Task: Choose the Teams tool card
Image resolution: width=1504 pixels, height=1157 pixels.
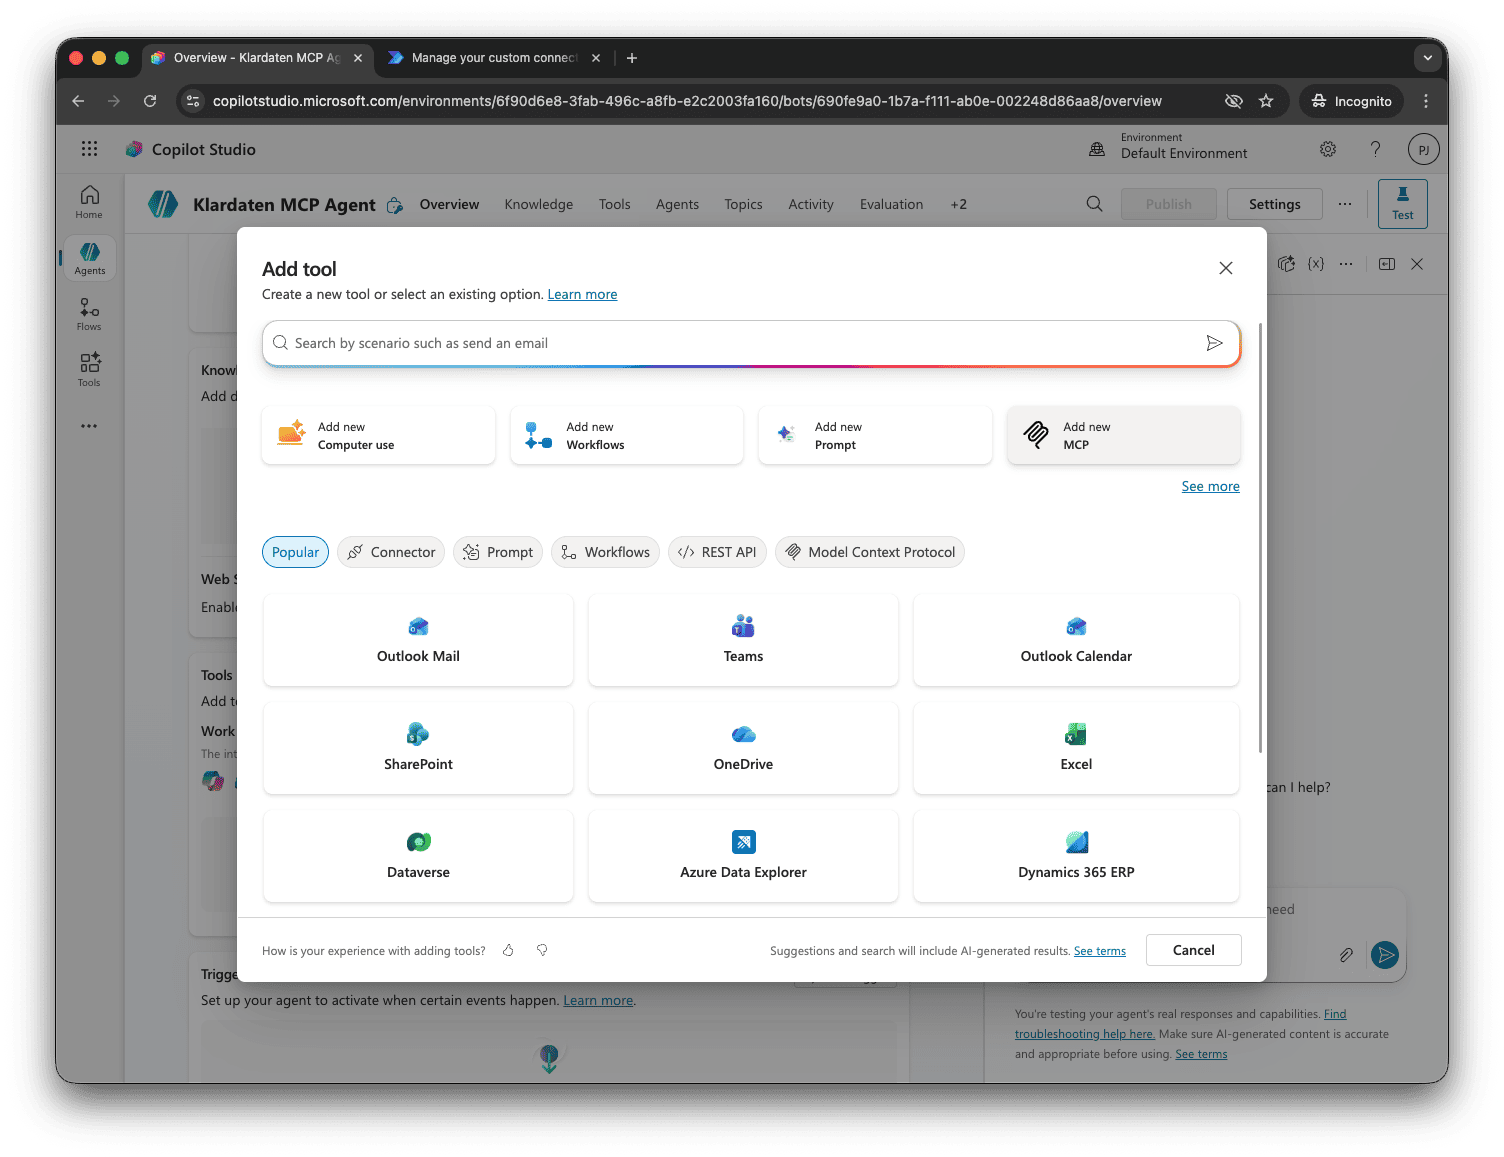Action: coord(743,640)
